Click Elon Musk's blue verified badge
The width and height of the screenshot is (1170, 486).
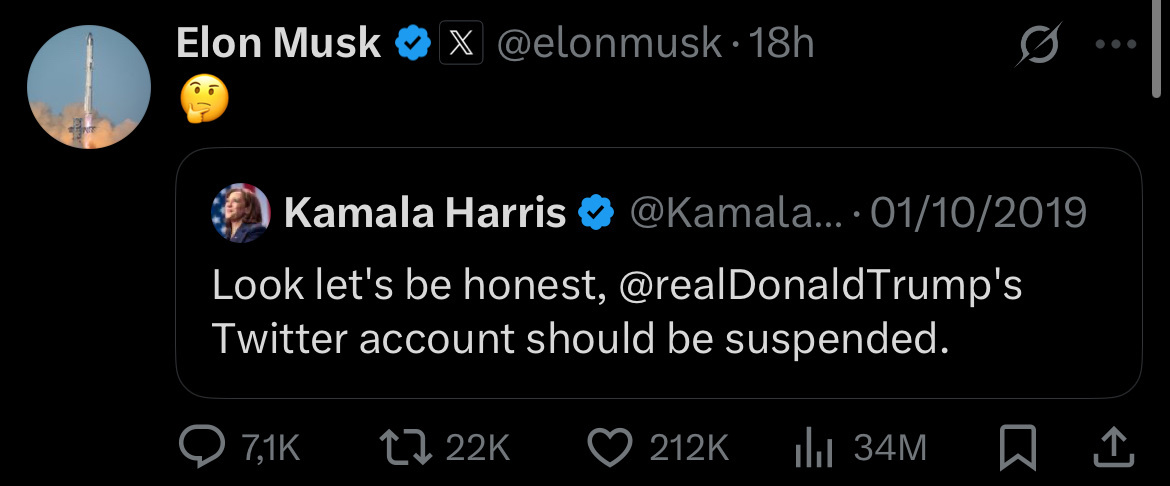point(413,44)
